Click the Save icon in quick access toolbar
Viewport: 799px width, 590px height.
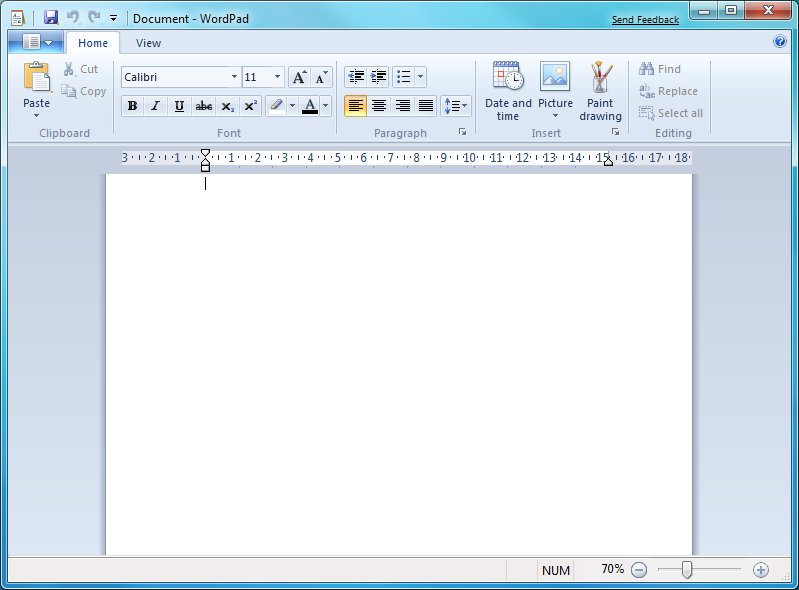click(51, 18)
